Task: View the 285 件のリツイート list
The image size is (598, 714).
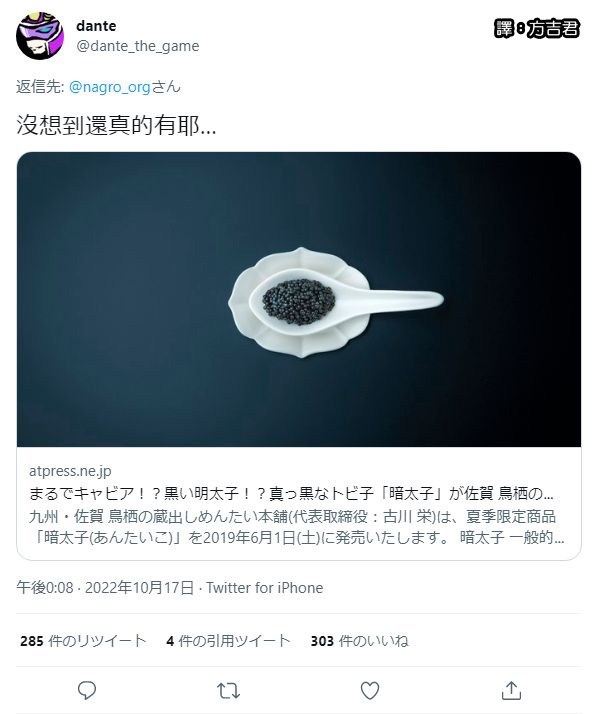Action: 83,641
